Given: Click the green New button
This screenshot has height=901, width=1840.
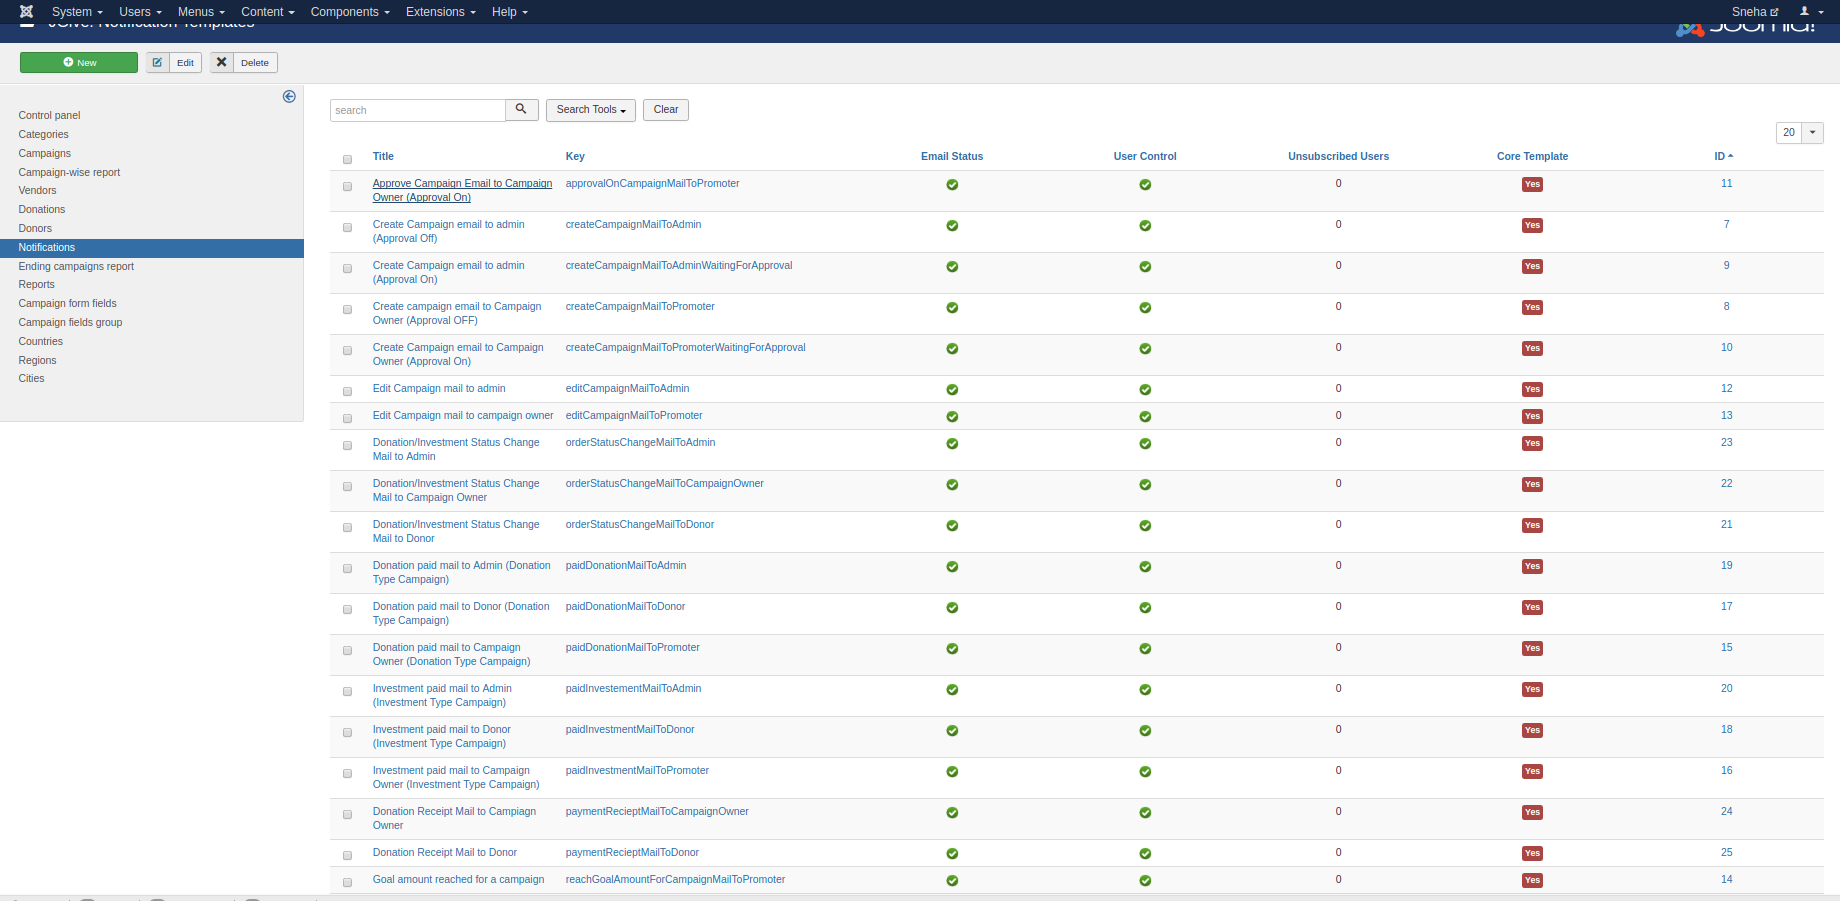Looking at the screenshot, I should coord(79,63).
